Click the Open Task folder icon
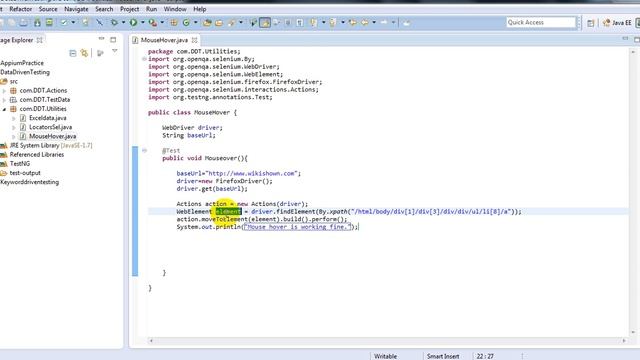The width and height of the screenshot is (640, 360). click(219, 23)
